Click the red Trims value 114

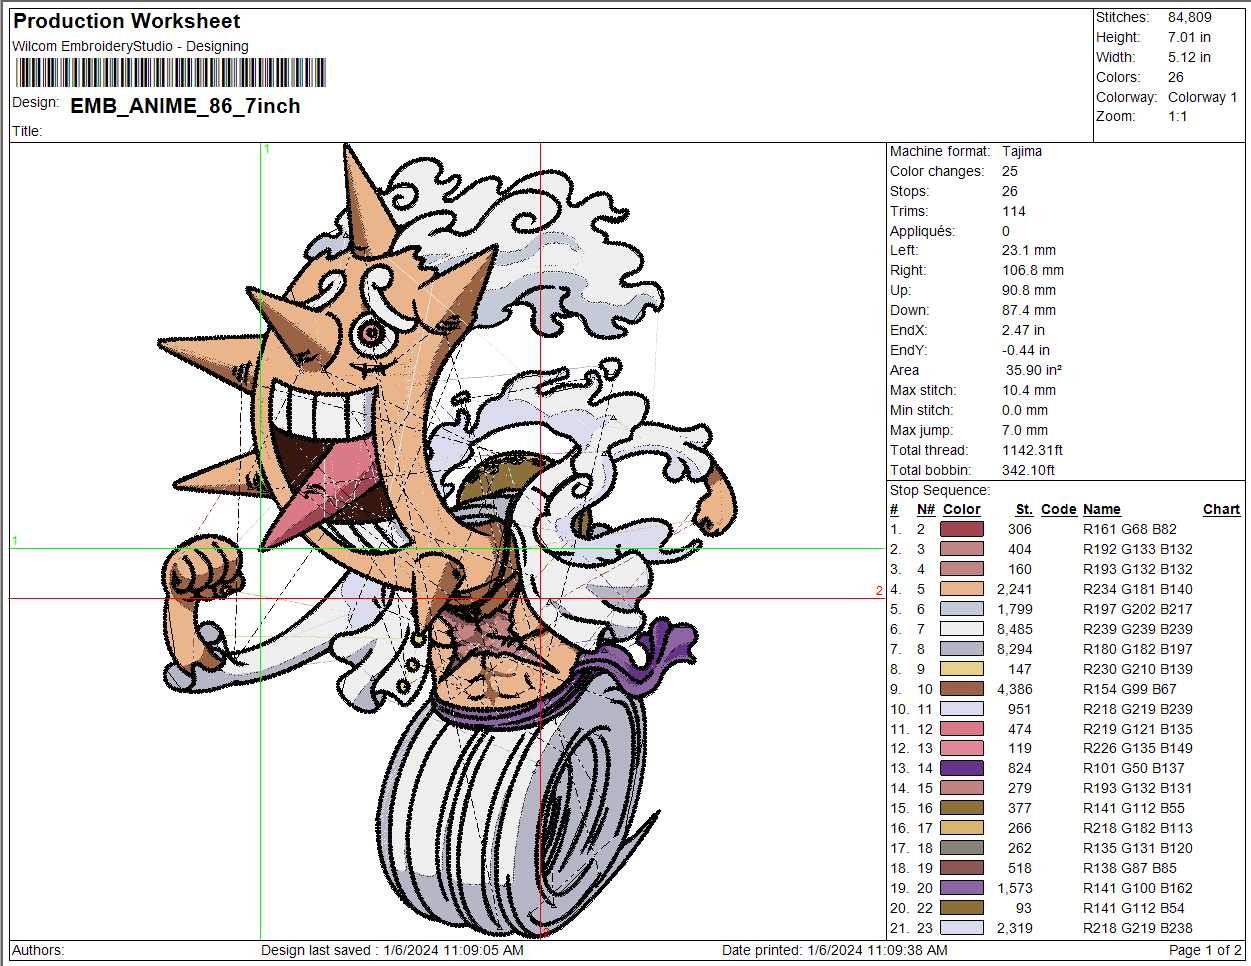coord(1013,211)
